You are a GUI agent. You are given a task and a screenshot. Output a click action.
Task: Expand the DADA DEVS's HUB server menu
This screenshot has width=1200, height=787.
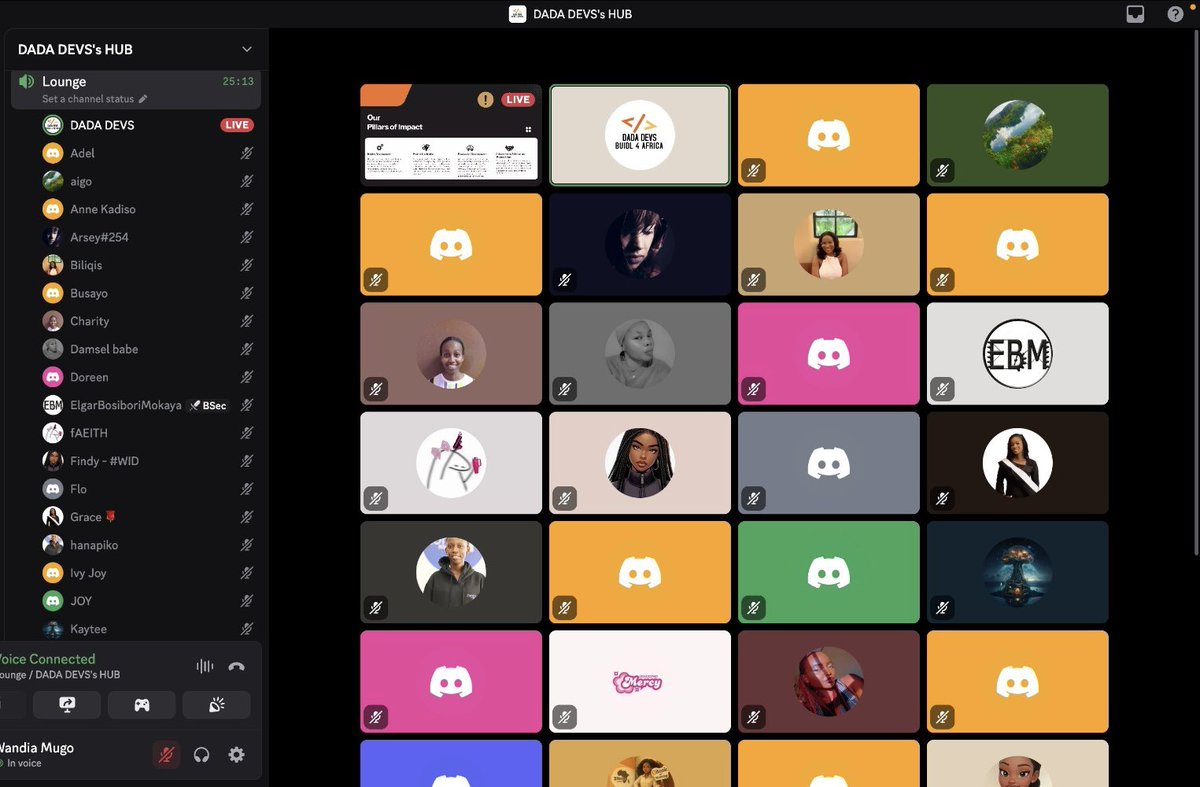(247, 49)
